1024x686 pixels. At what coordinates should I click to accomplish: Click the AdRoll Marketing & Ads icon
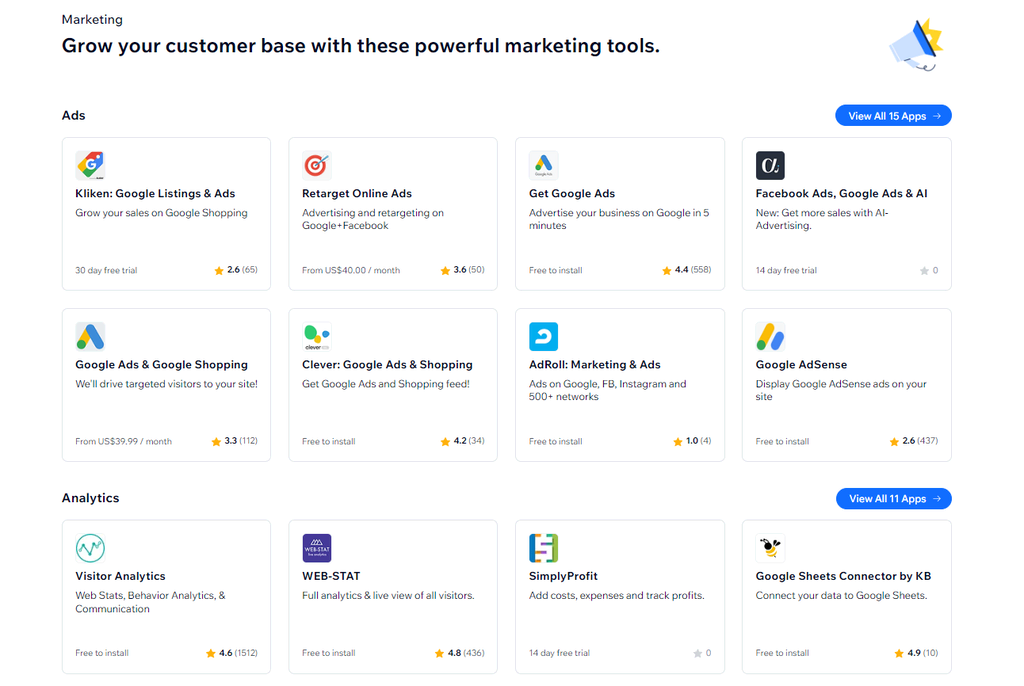pyautogui.click(x=543, y=336)
